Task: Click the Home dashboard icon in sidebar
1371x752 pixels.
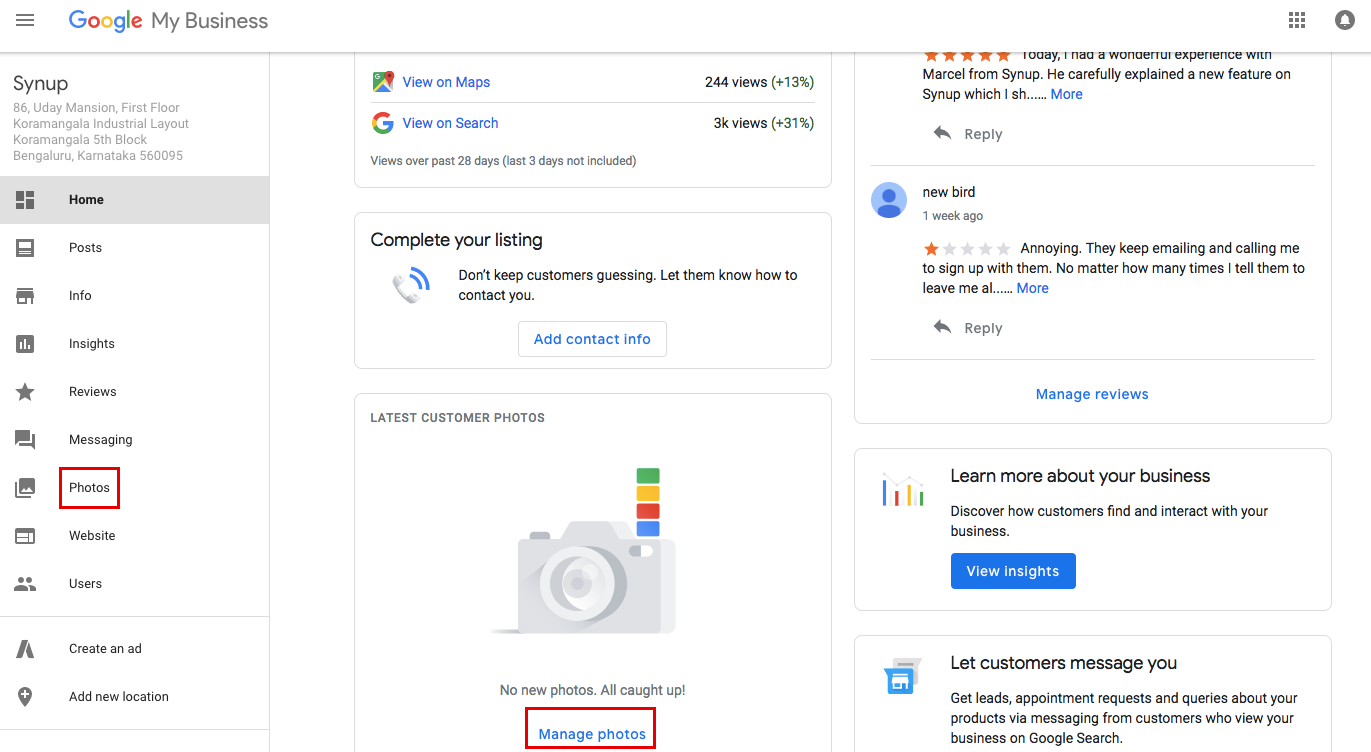Action: coord(25,200)
